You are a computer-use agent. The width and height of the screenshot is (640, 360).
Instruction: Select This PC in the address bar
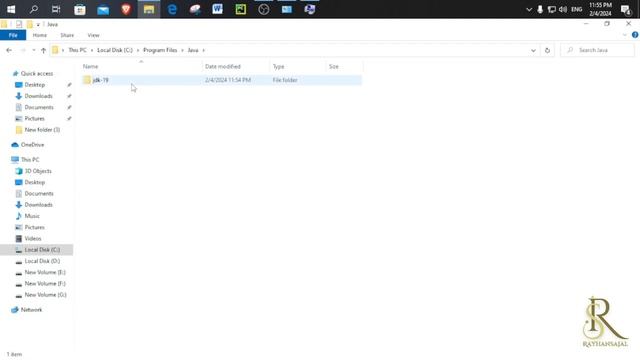tap(77, 50)
